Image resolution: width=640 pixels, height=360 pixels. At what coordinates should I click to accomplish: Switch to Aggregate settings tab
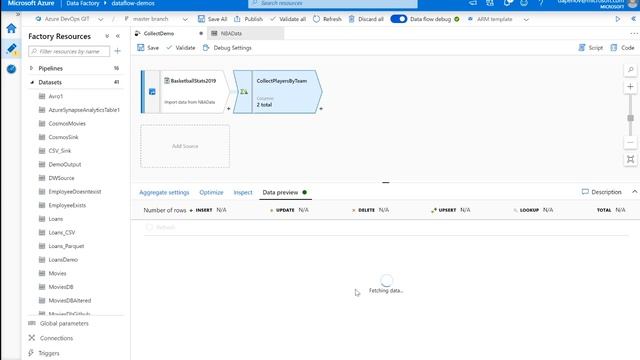coord(164,192)
